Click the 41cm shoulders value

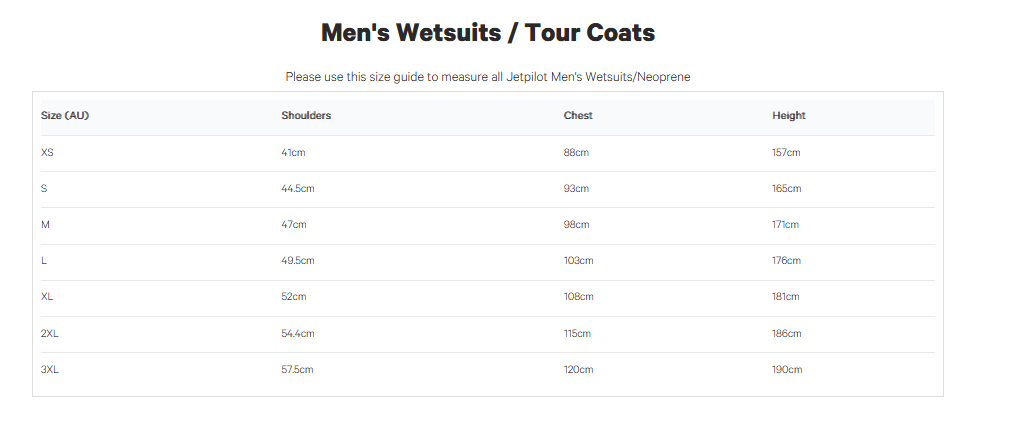[x=294, y=153]
